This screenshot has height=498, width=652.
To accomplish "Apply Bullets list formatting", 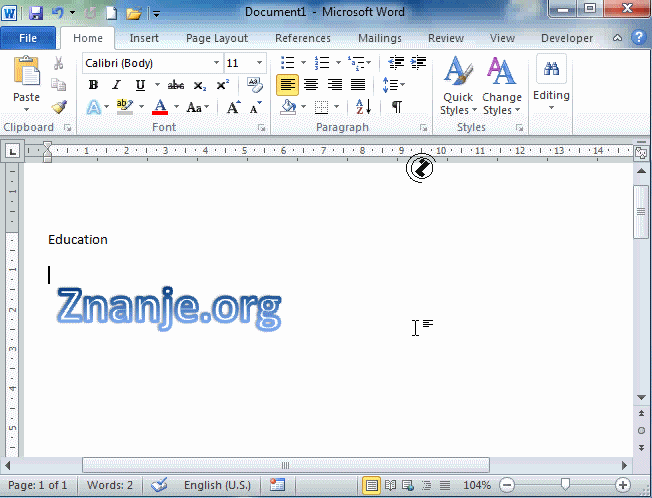I will (288, 63).
